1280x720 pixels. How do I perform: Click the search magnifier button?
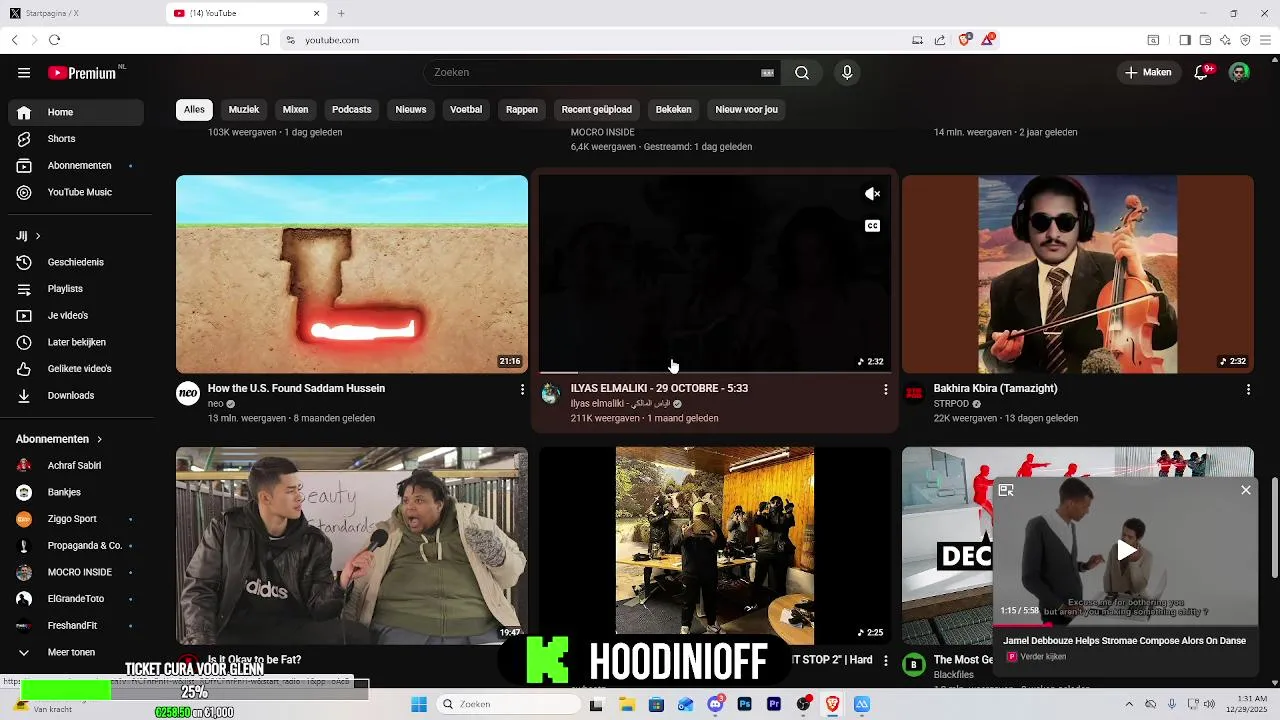point(802,73)
